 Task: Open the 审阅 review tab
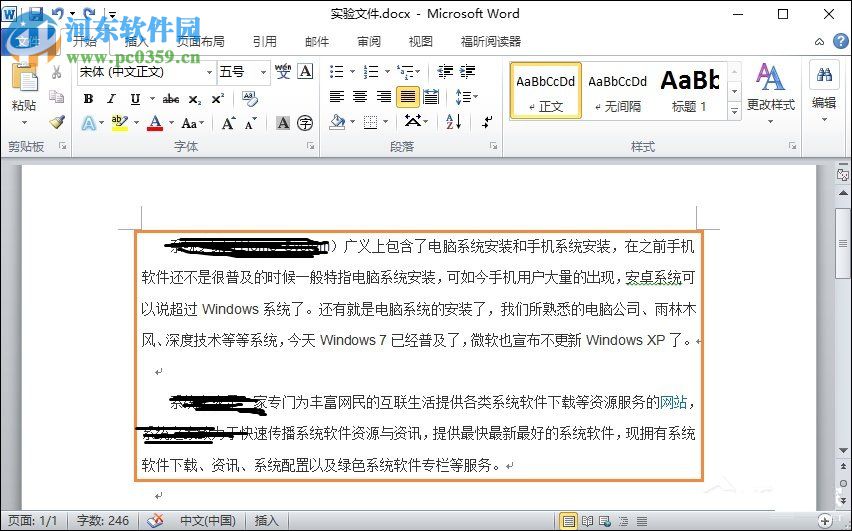point(369,42)
